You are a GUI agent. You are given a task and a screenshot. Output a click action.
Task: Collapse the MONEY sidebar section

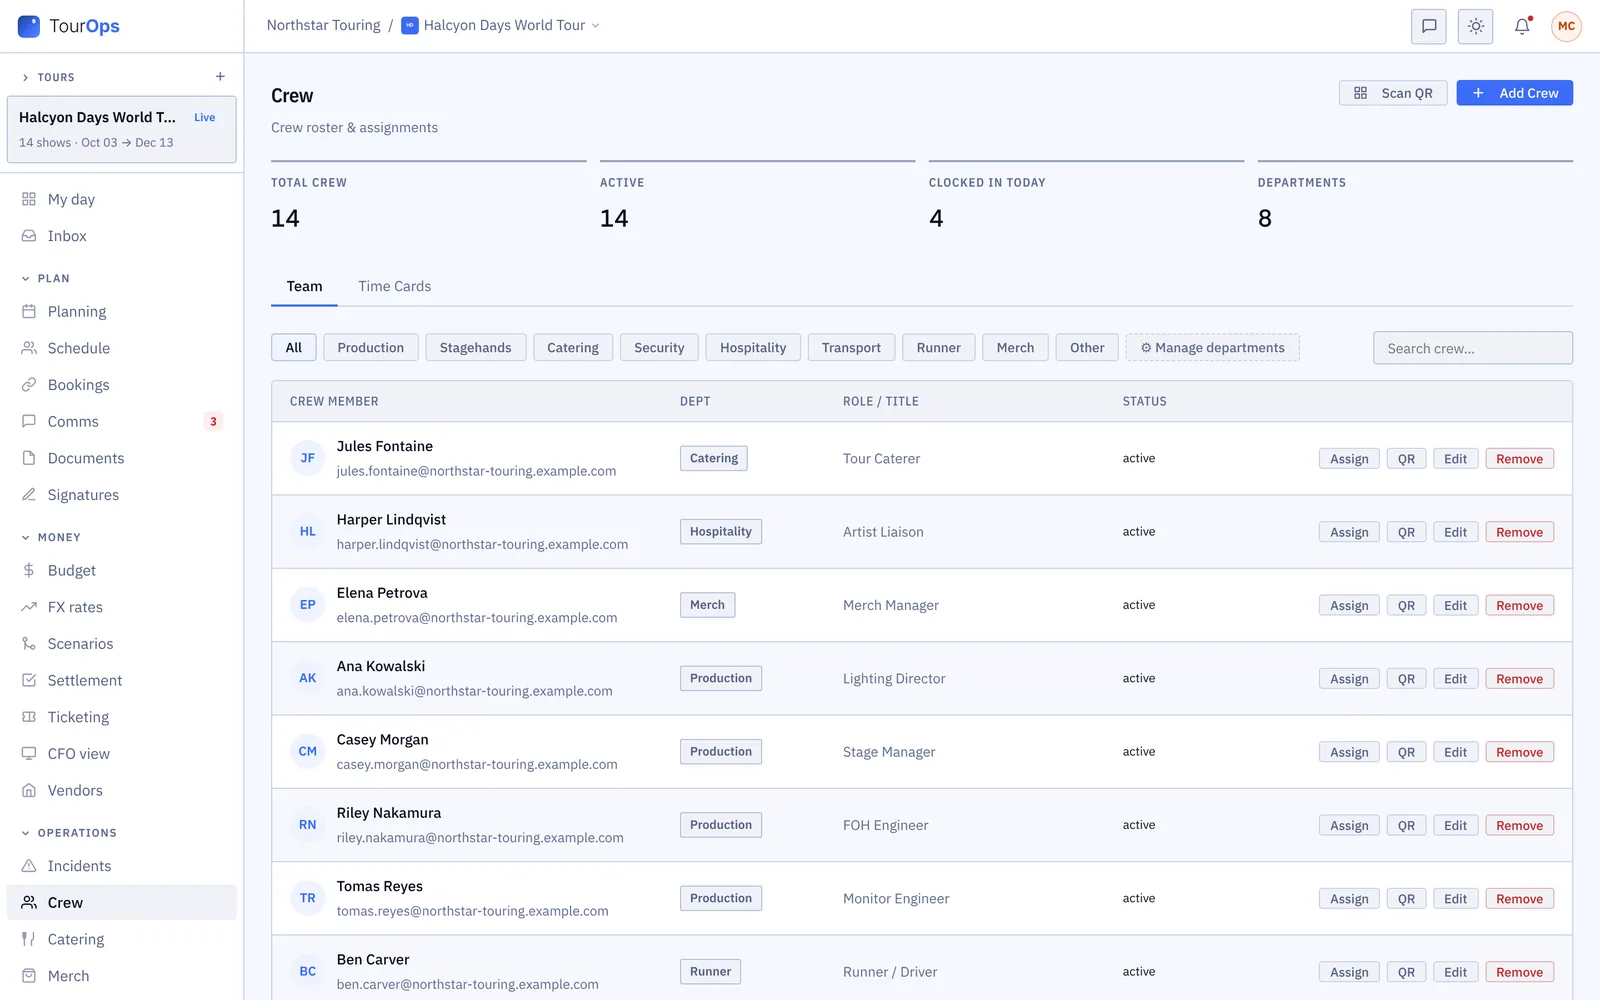click(x=51, y=537)
